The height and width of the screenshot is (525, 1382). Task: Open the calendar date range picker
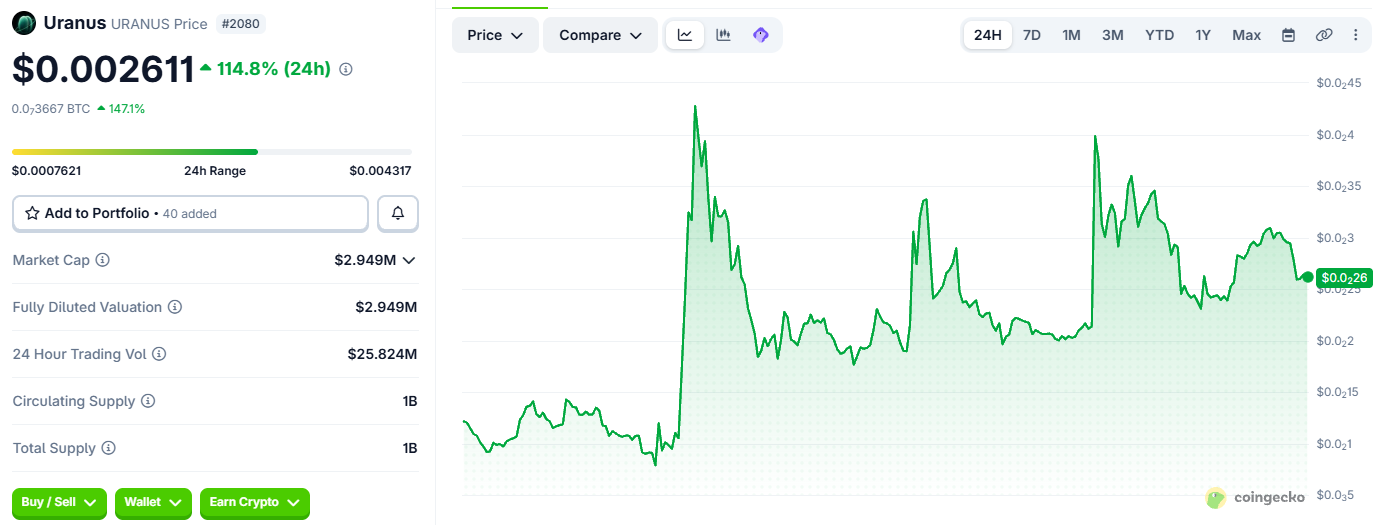point(1289,35)
